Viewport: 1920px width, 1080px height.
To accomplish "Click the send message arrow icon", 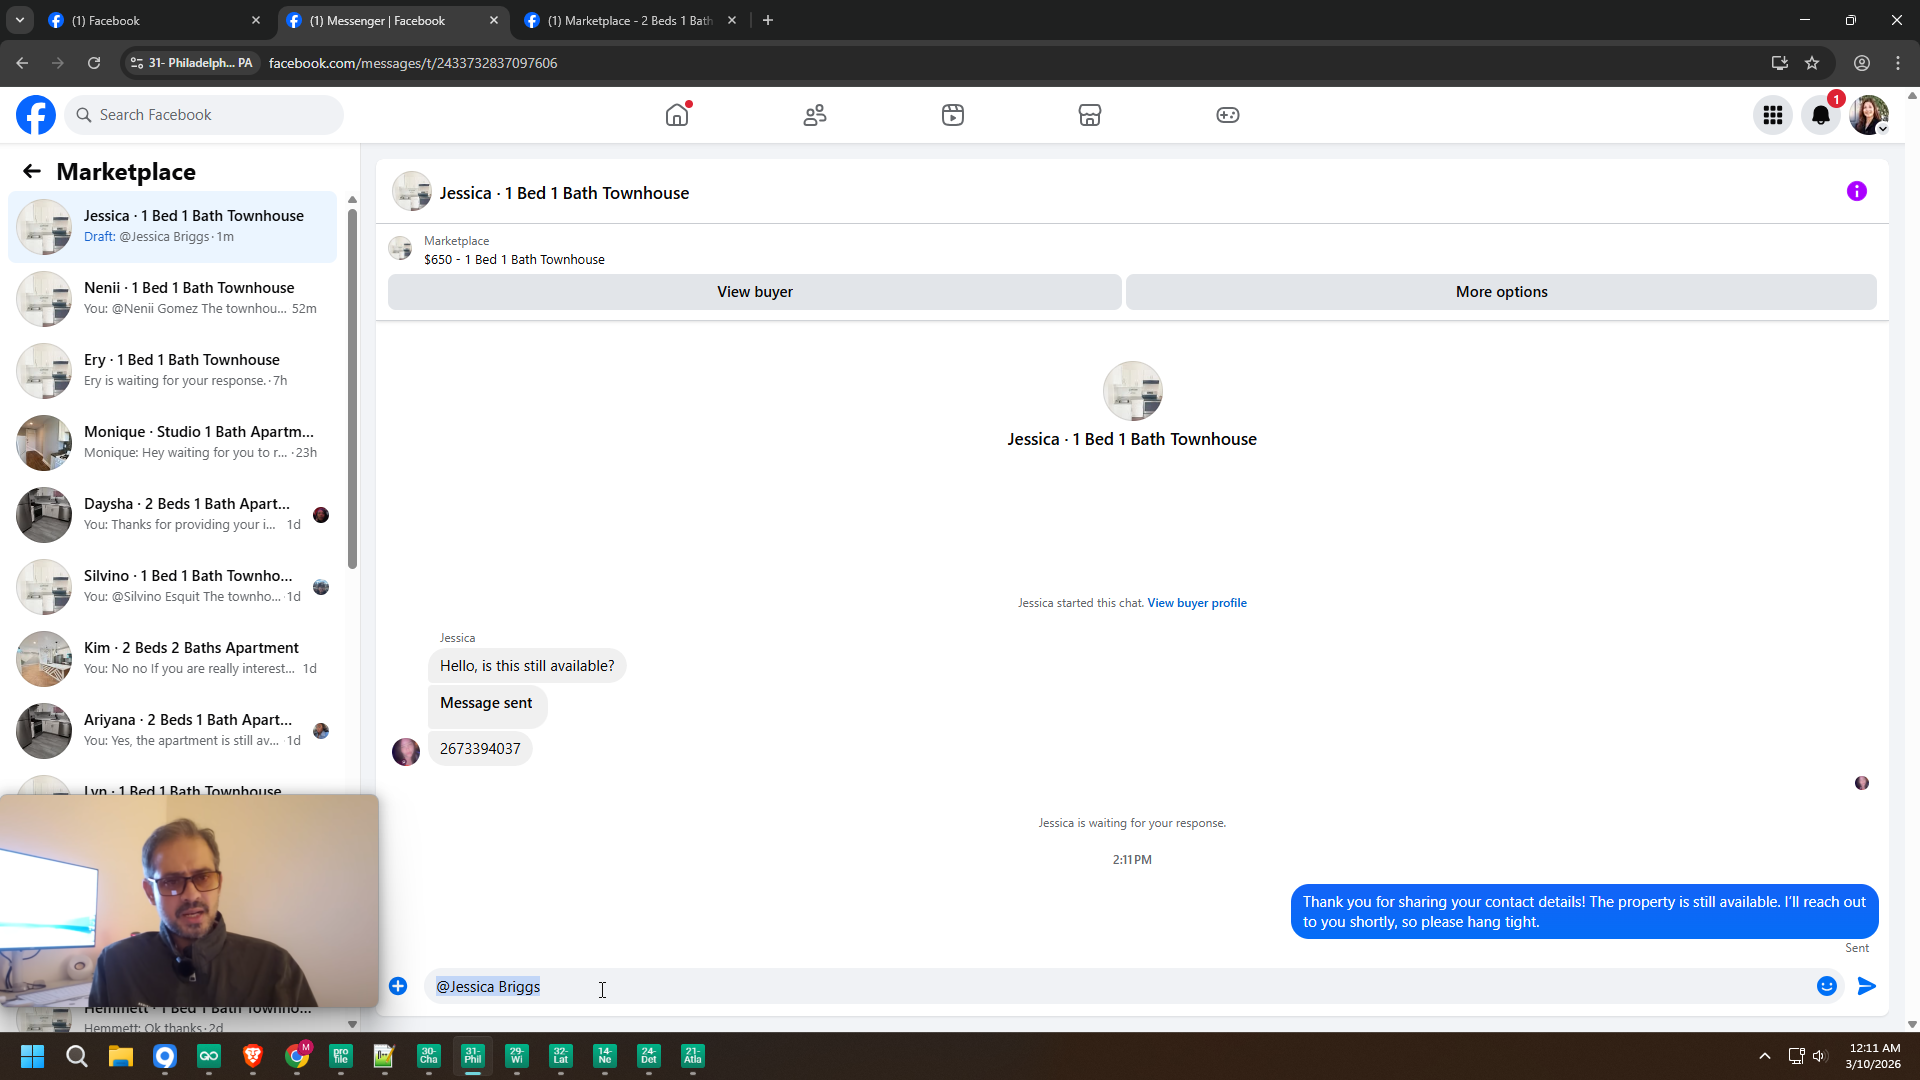I will tap(1867, 986).
